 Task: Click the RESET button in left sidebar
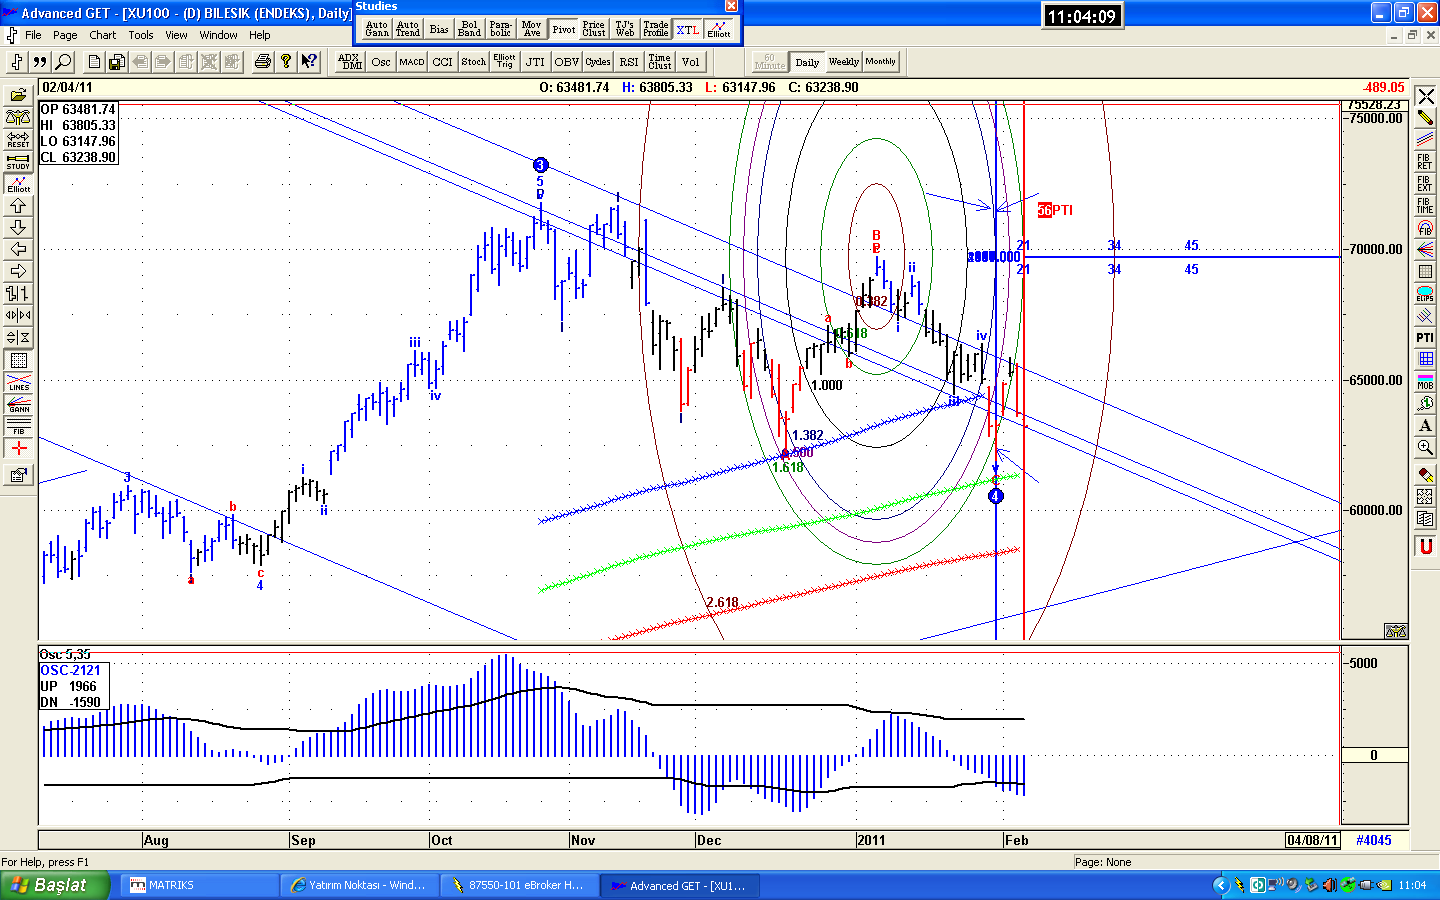(18, 140)
